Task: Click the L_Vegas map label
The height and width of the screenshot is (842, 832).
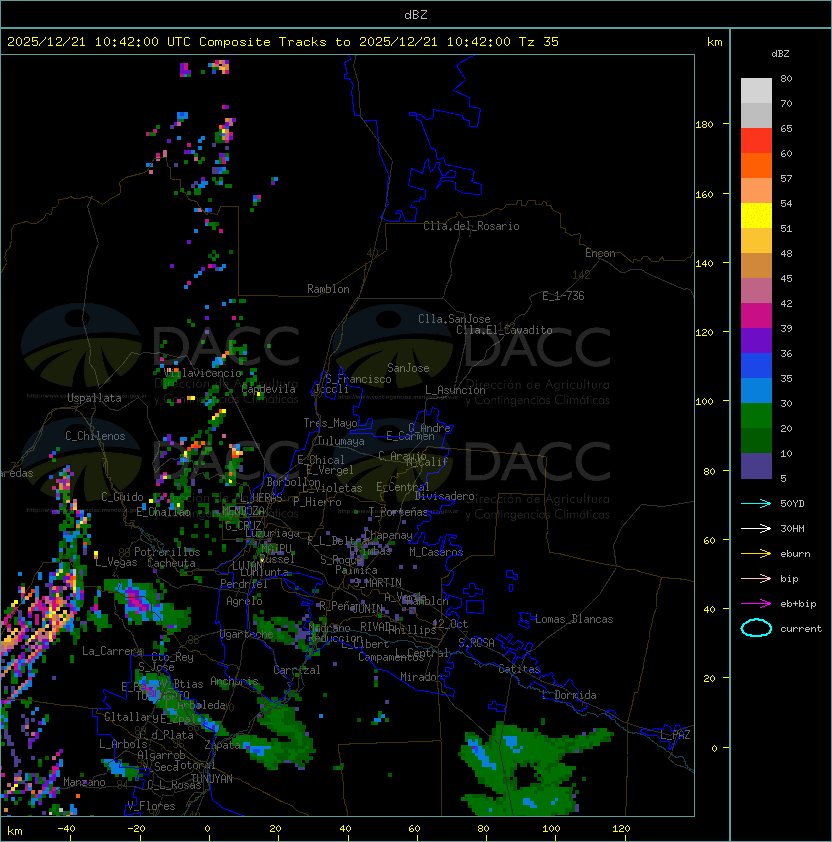Action: (x=116, y=562)
